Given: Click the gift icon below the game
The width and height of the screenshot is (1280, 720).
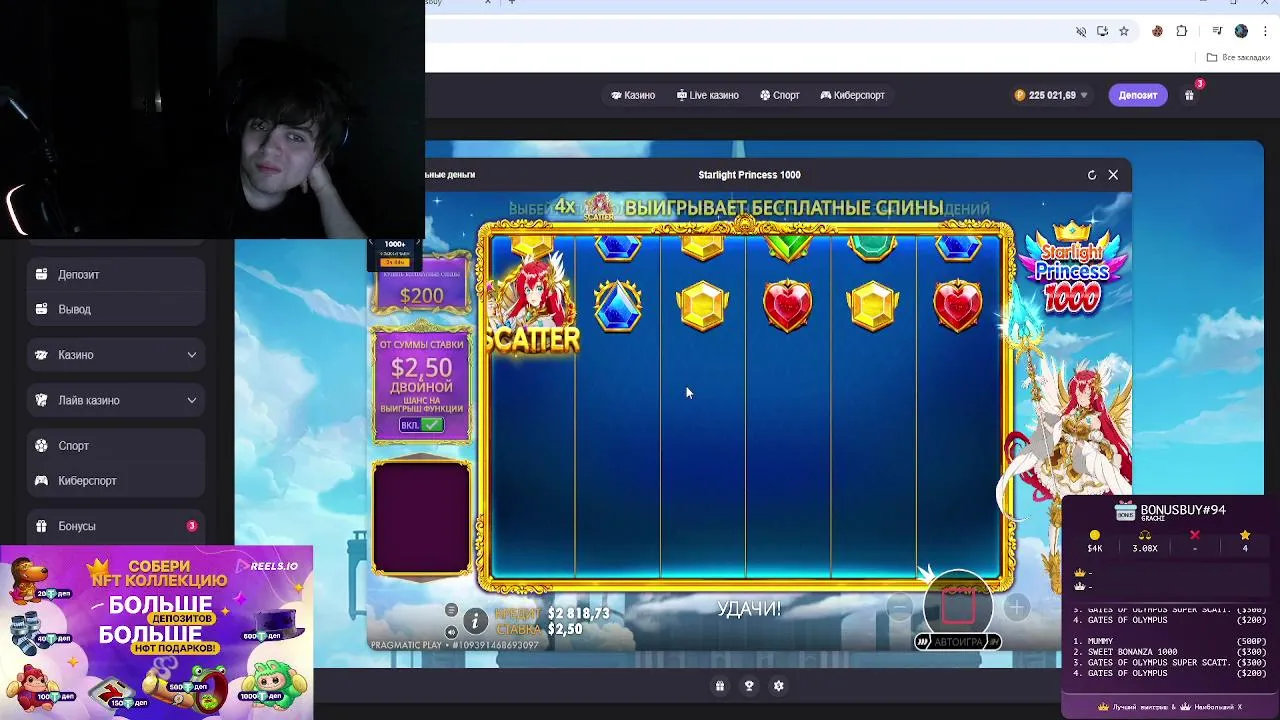Looking at the screenshot, I should pos(719,686).
